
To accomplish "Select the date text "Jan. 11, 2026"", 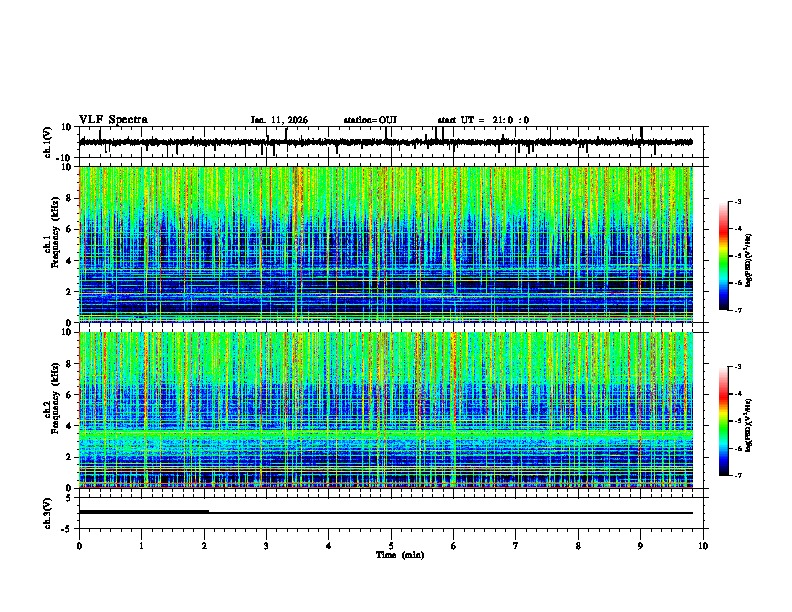I will pos(279,120).
